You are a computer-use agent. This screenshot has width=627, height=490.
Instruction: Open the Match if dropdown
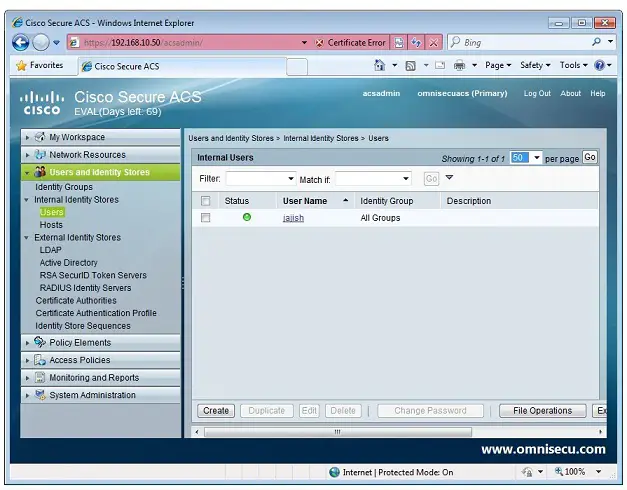pyautogui.click(x=373, y=178)
